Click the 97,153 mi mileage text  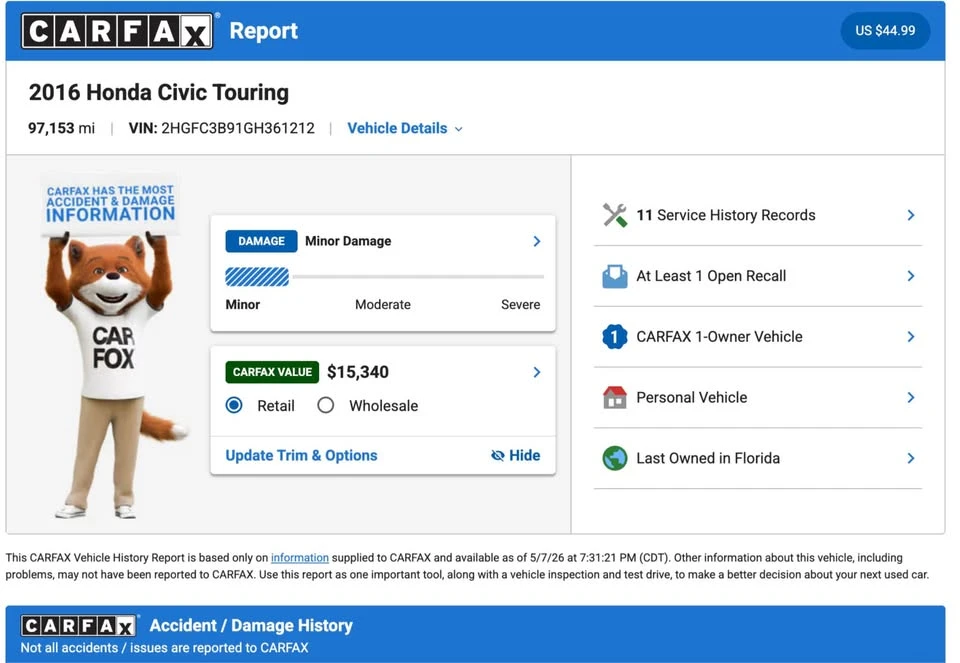[61, 129]
